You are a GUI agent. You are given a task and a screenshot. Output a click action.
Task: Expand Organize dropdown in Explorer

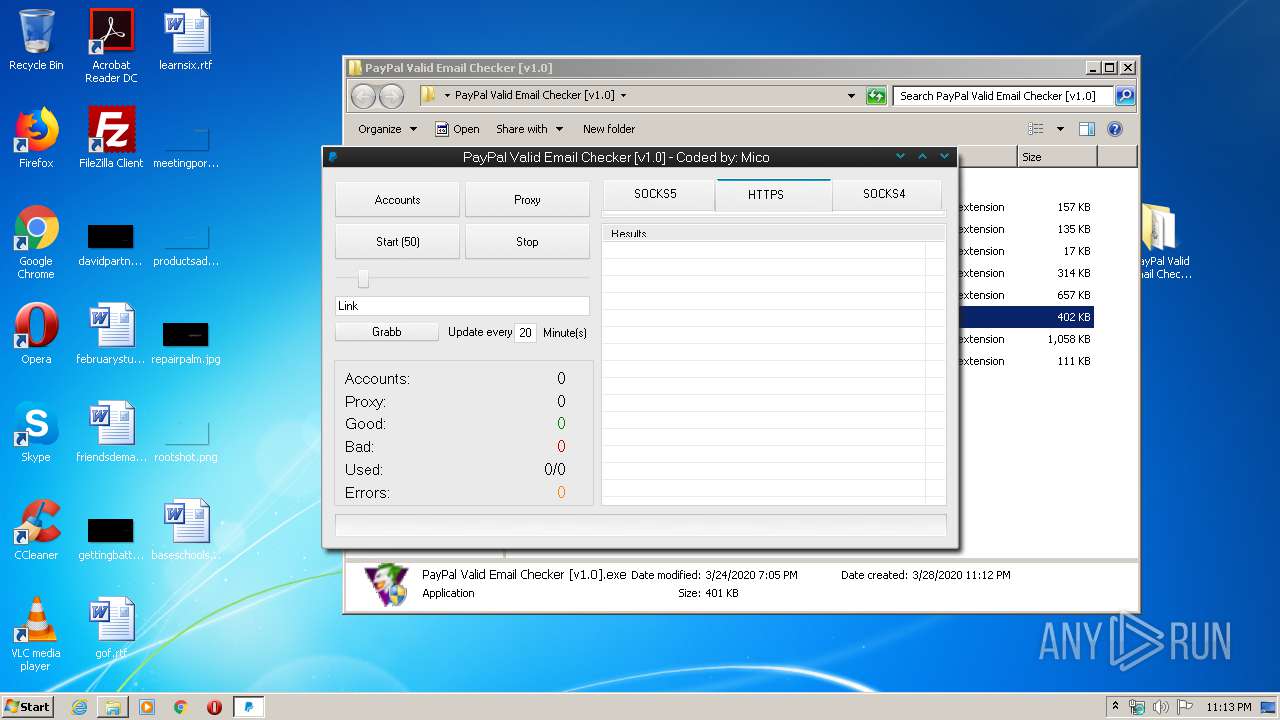pos(387,129)
